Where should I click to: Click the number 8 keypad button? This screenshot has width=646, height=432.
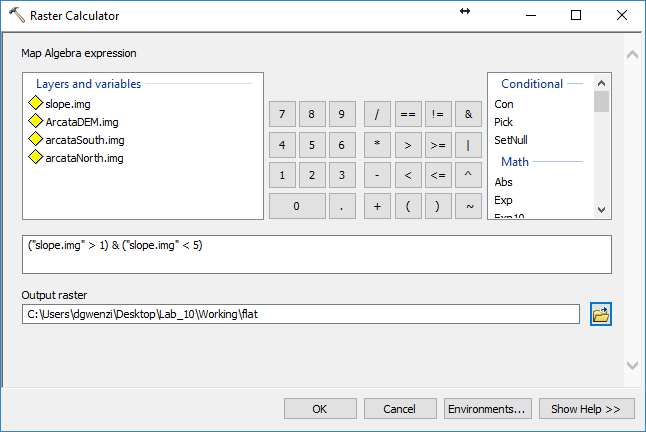pyautogui.click(x=312, y=114)
